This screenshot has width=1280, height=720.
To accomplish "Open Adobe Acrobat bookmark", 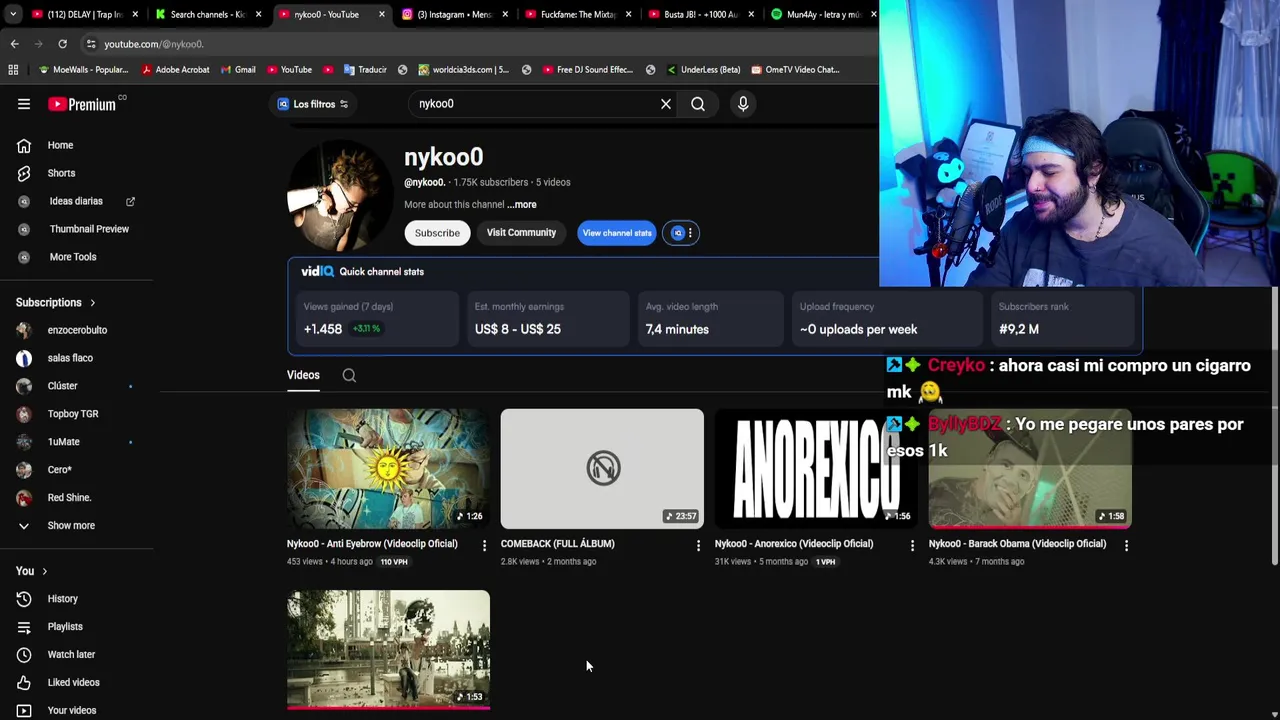I will click(x=176, y=70).
